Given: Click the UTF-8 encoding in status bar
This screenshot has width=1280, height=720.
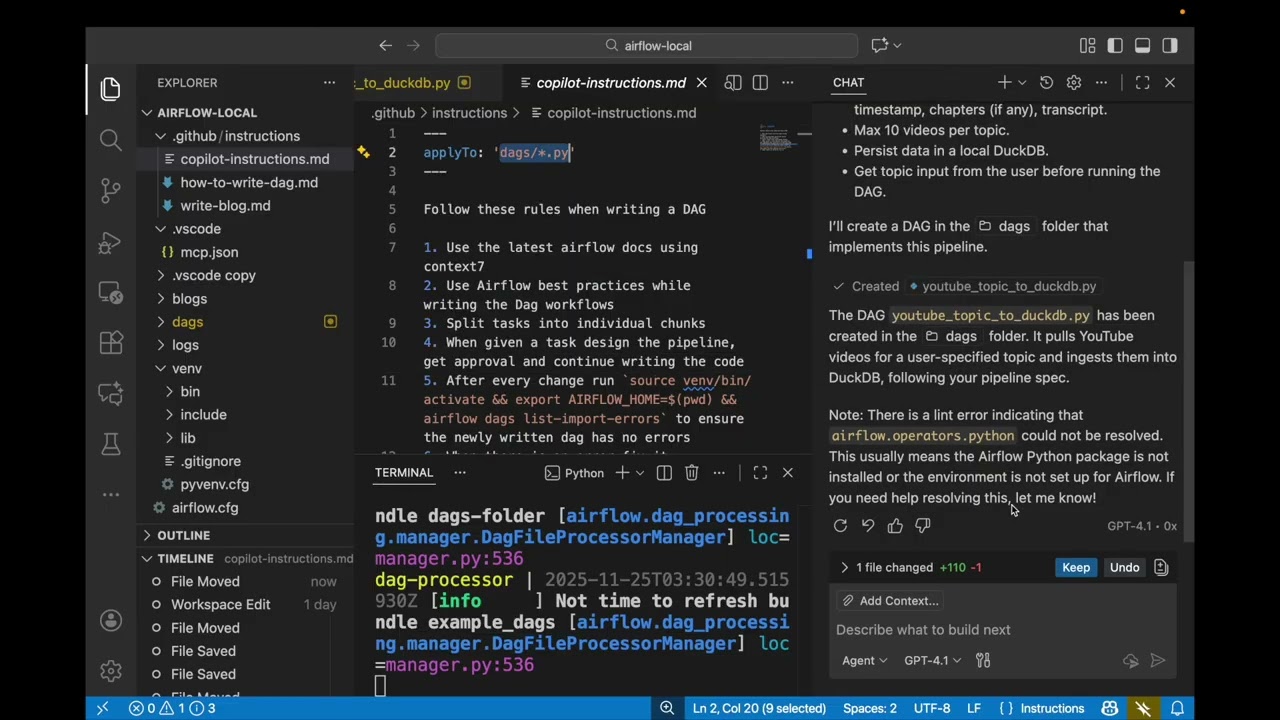Looking at the screenshot, I should pyautogui.click(x=932, y=708).
